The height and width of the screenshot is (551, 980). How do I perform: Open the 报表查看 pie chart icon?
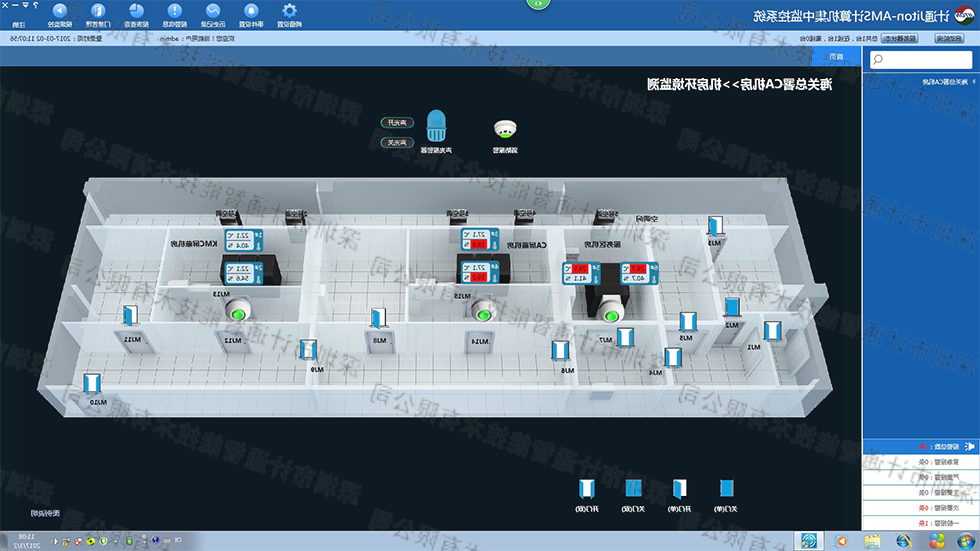(x=135, y=14)
